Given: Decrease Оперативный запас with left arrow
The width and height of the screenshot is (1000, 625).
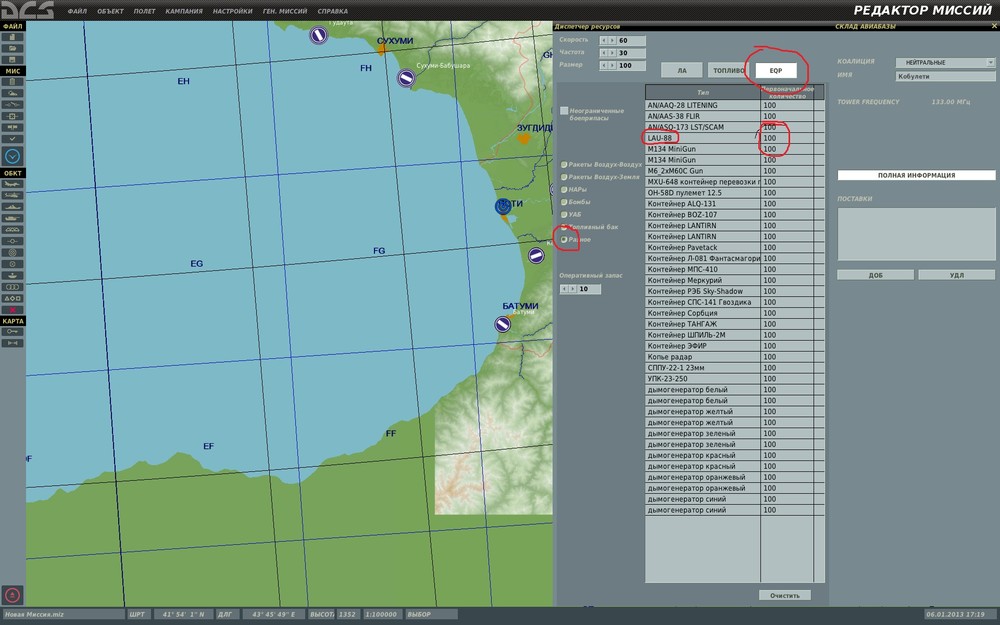Looking at the screenshot, I should 563,289.
